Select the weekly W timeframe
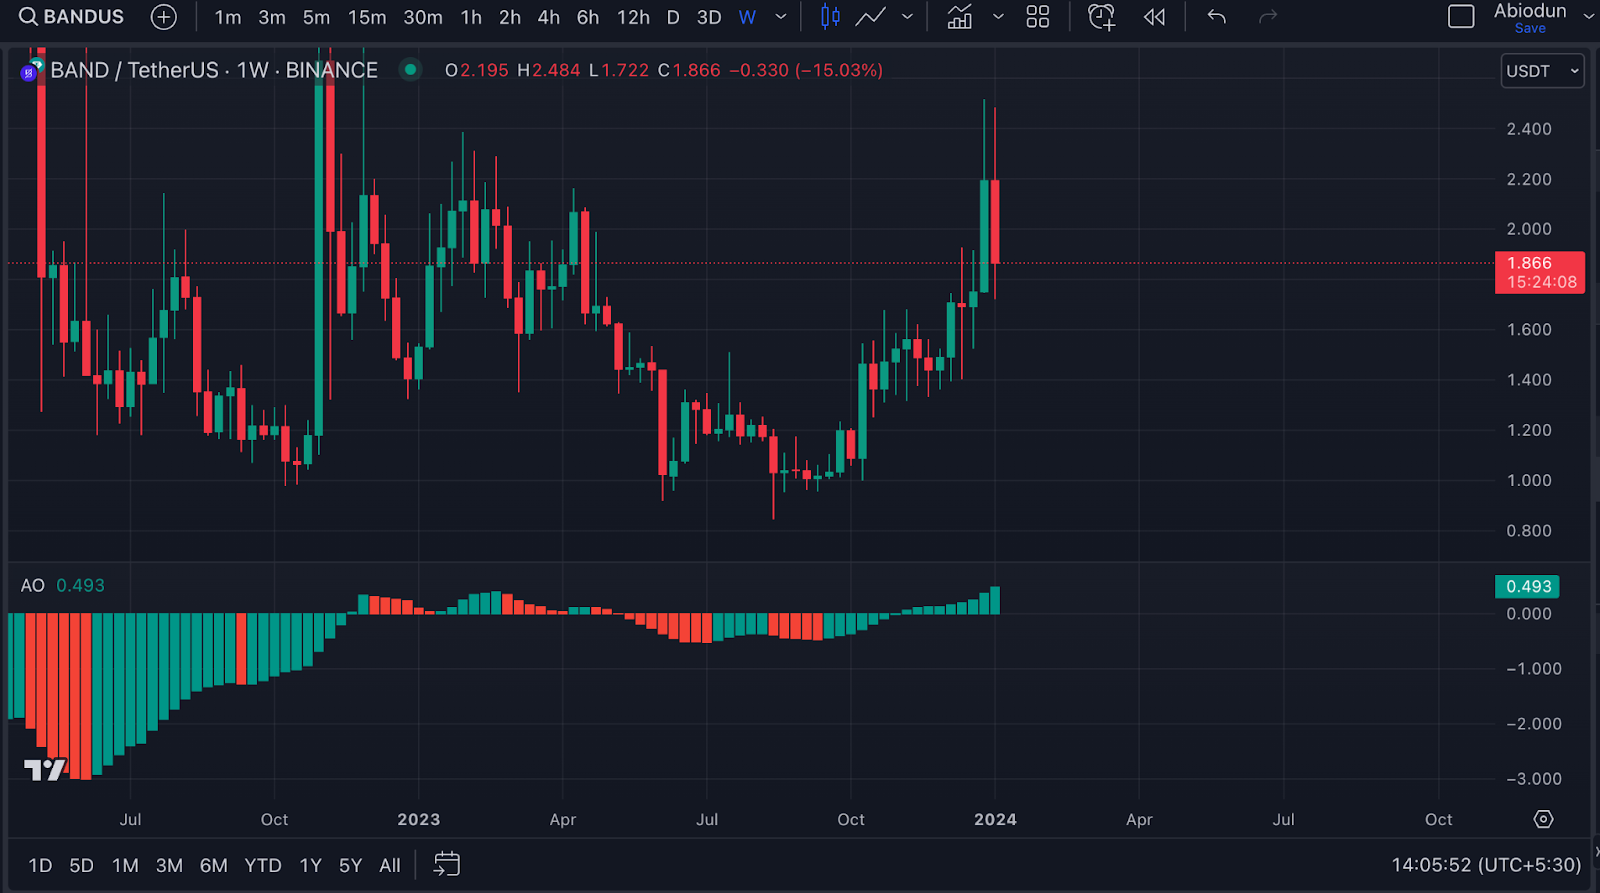 click(x=747, y=17)
